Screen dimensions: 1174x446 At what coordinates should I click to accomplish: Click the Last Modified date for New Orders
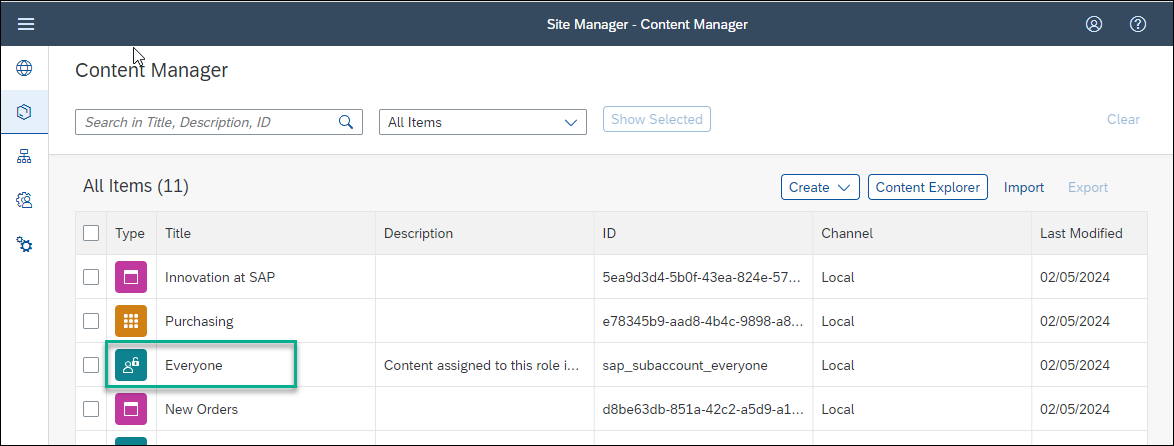tap(1074, 409)
